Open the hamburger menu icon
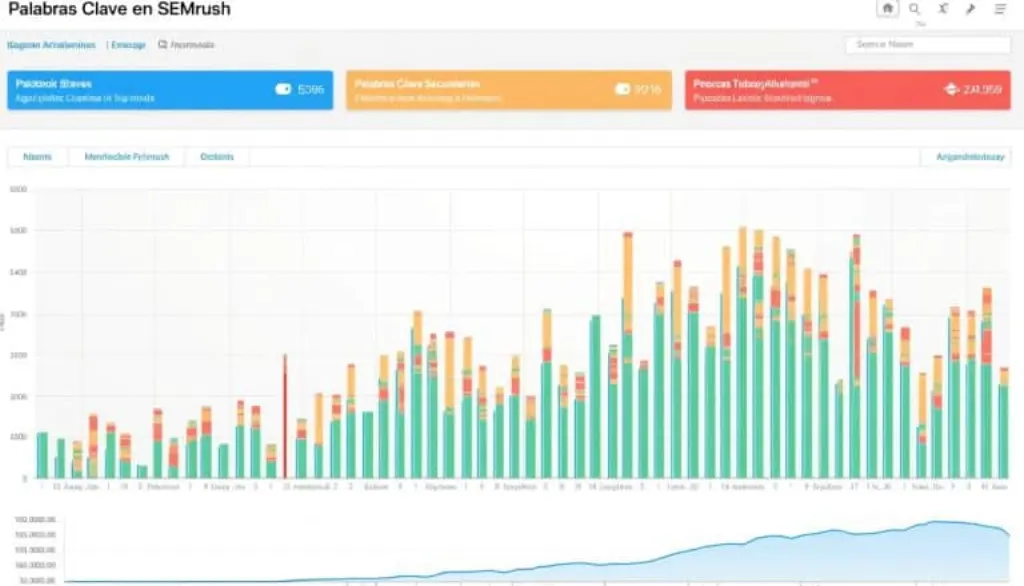 tap(1000, 8)
